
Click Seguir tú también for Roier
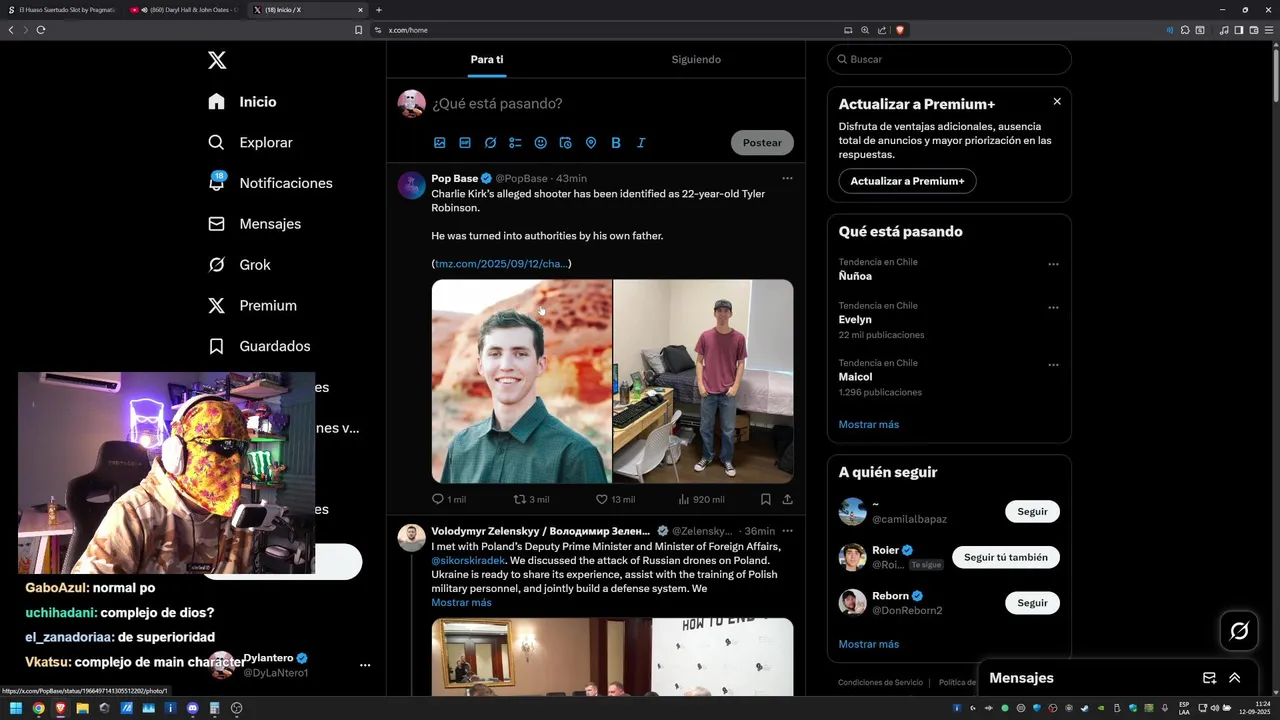[x=1006, y=557]
